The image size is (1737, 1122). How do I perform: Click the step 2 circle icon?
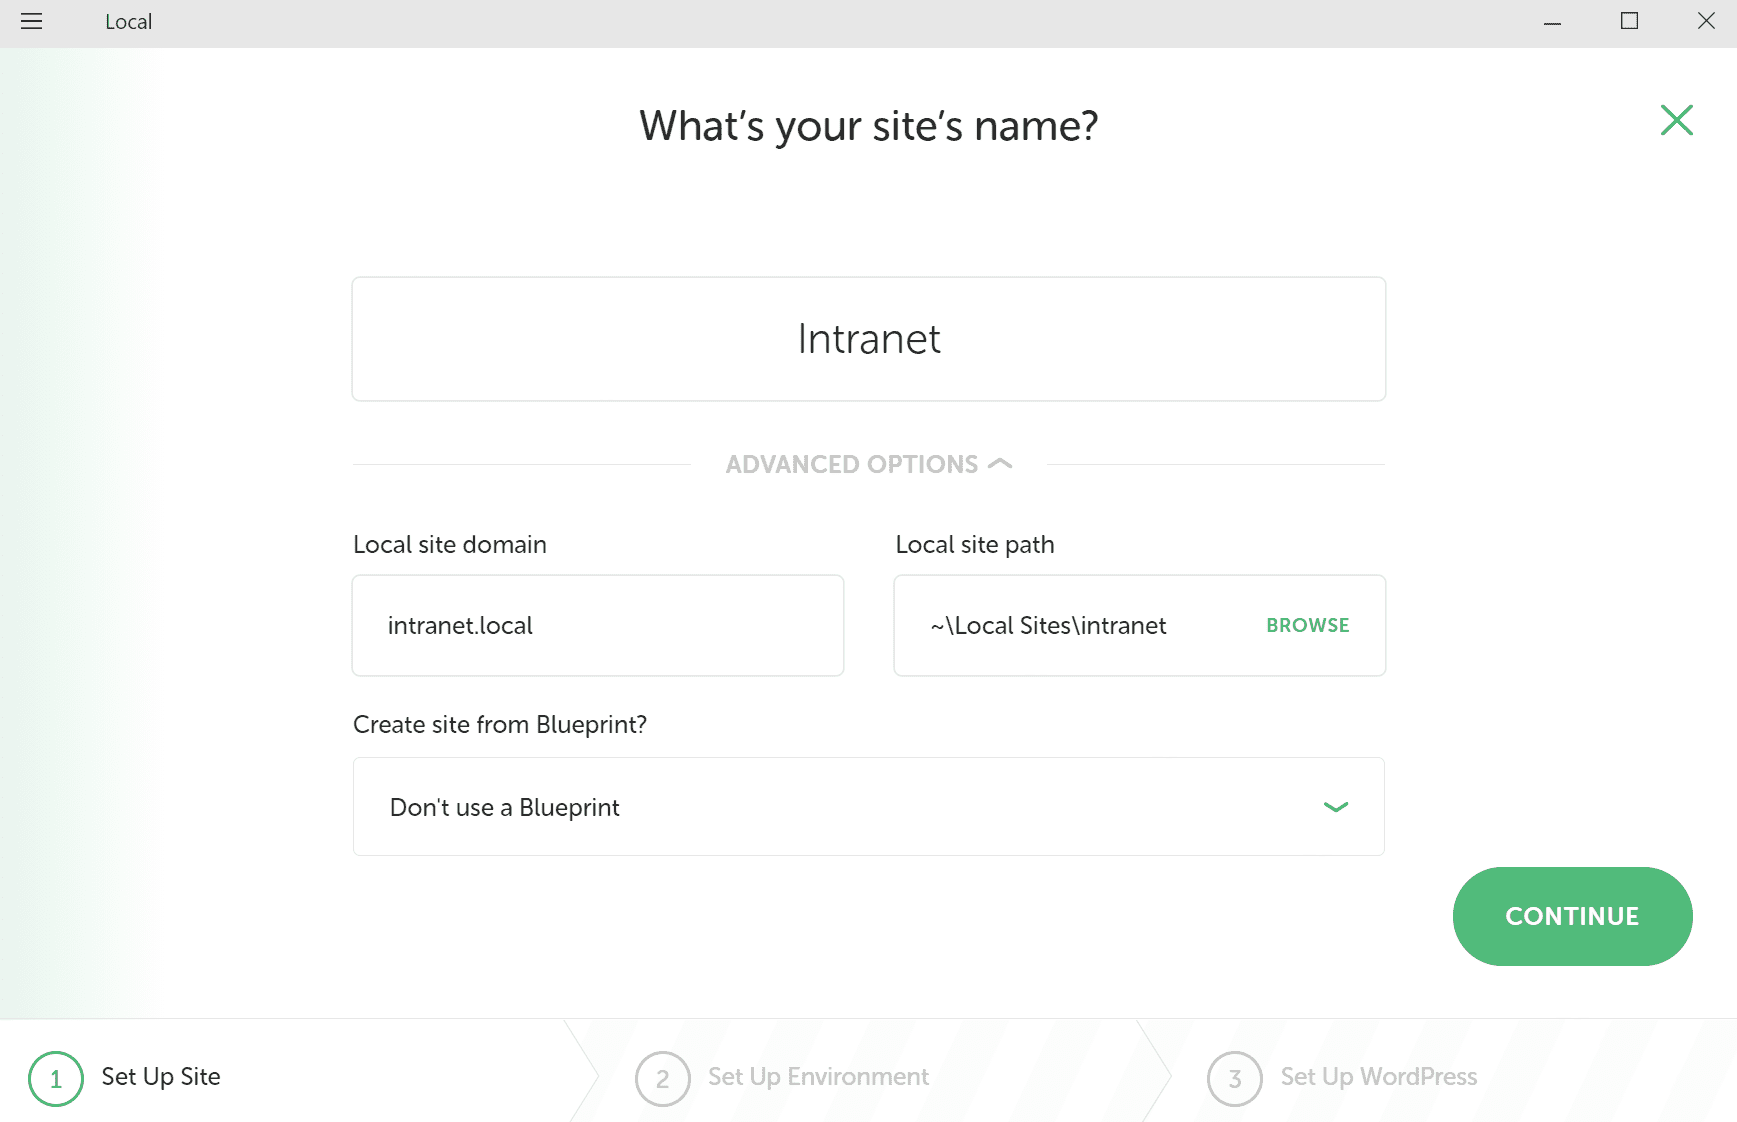click(662, 1078)
